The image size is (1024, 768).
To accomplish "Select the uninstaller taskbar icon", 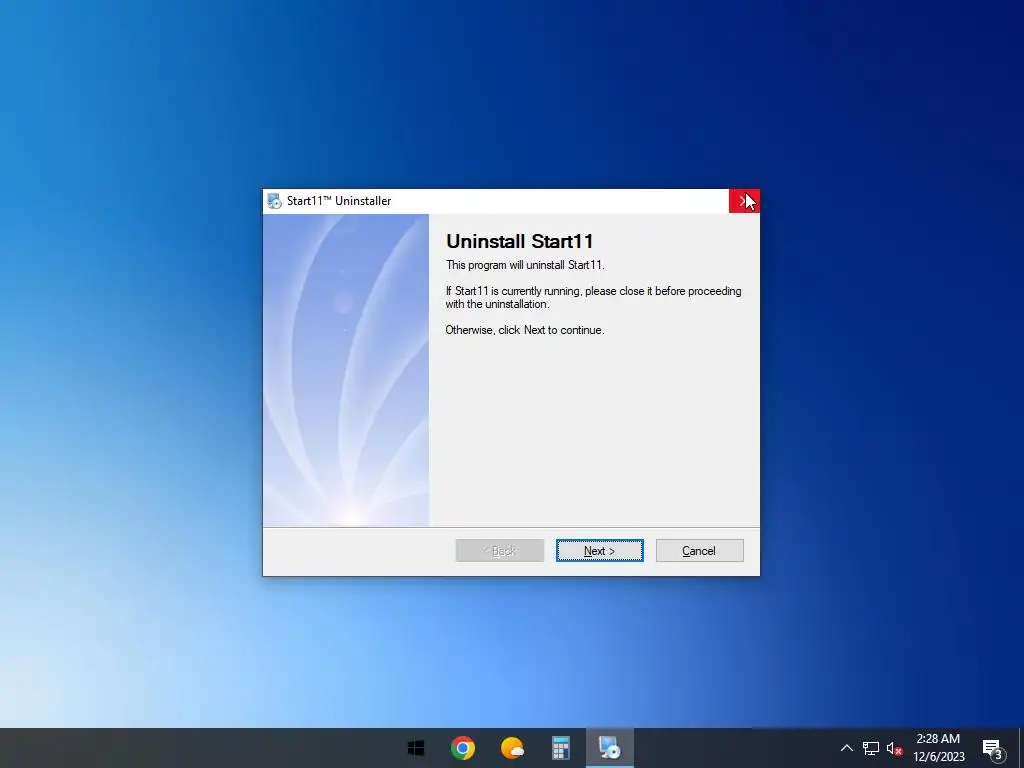I will (609, 748).
